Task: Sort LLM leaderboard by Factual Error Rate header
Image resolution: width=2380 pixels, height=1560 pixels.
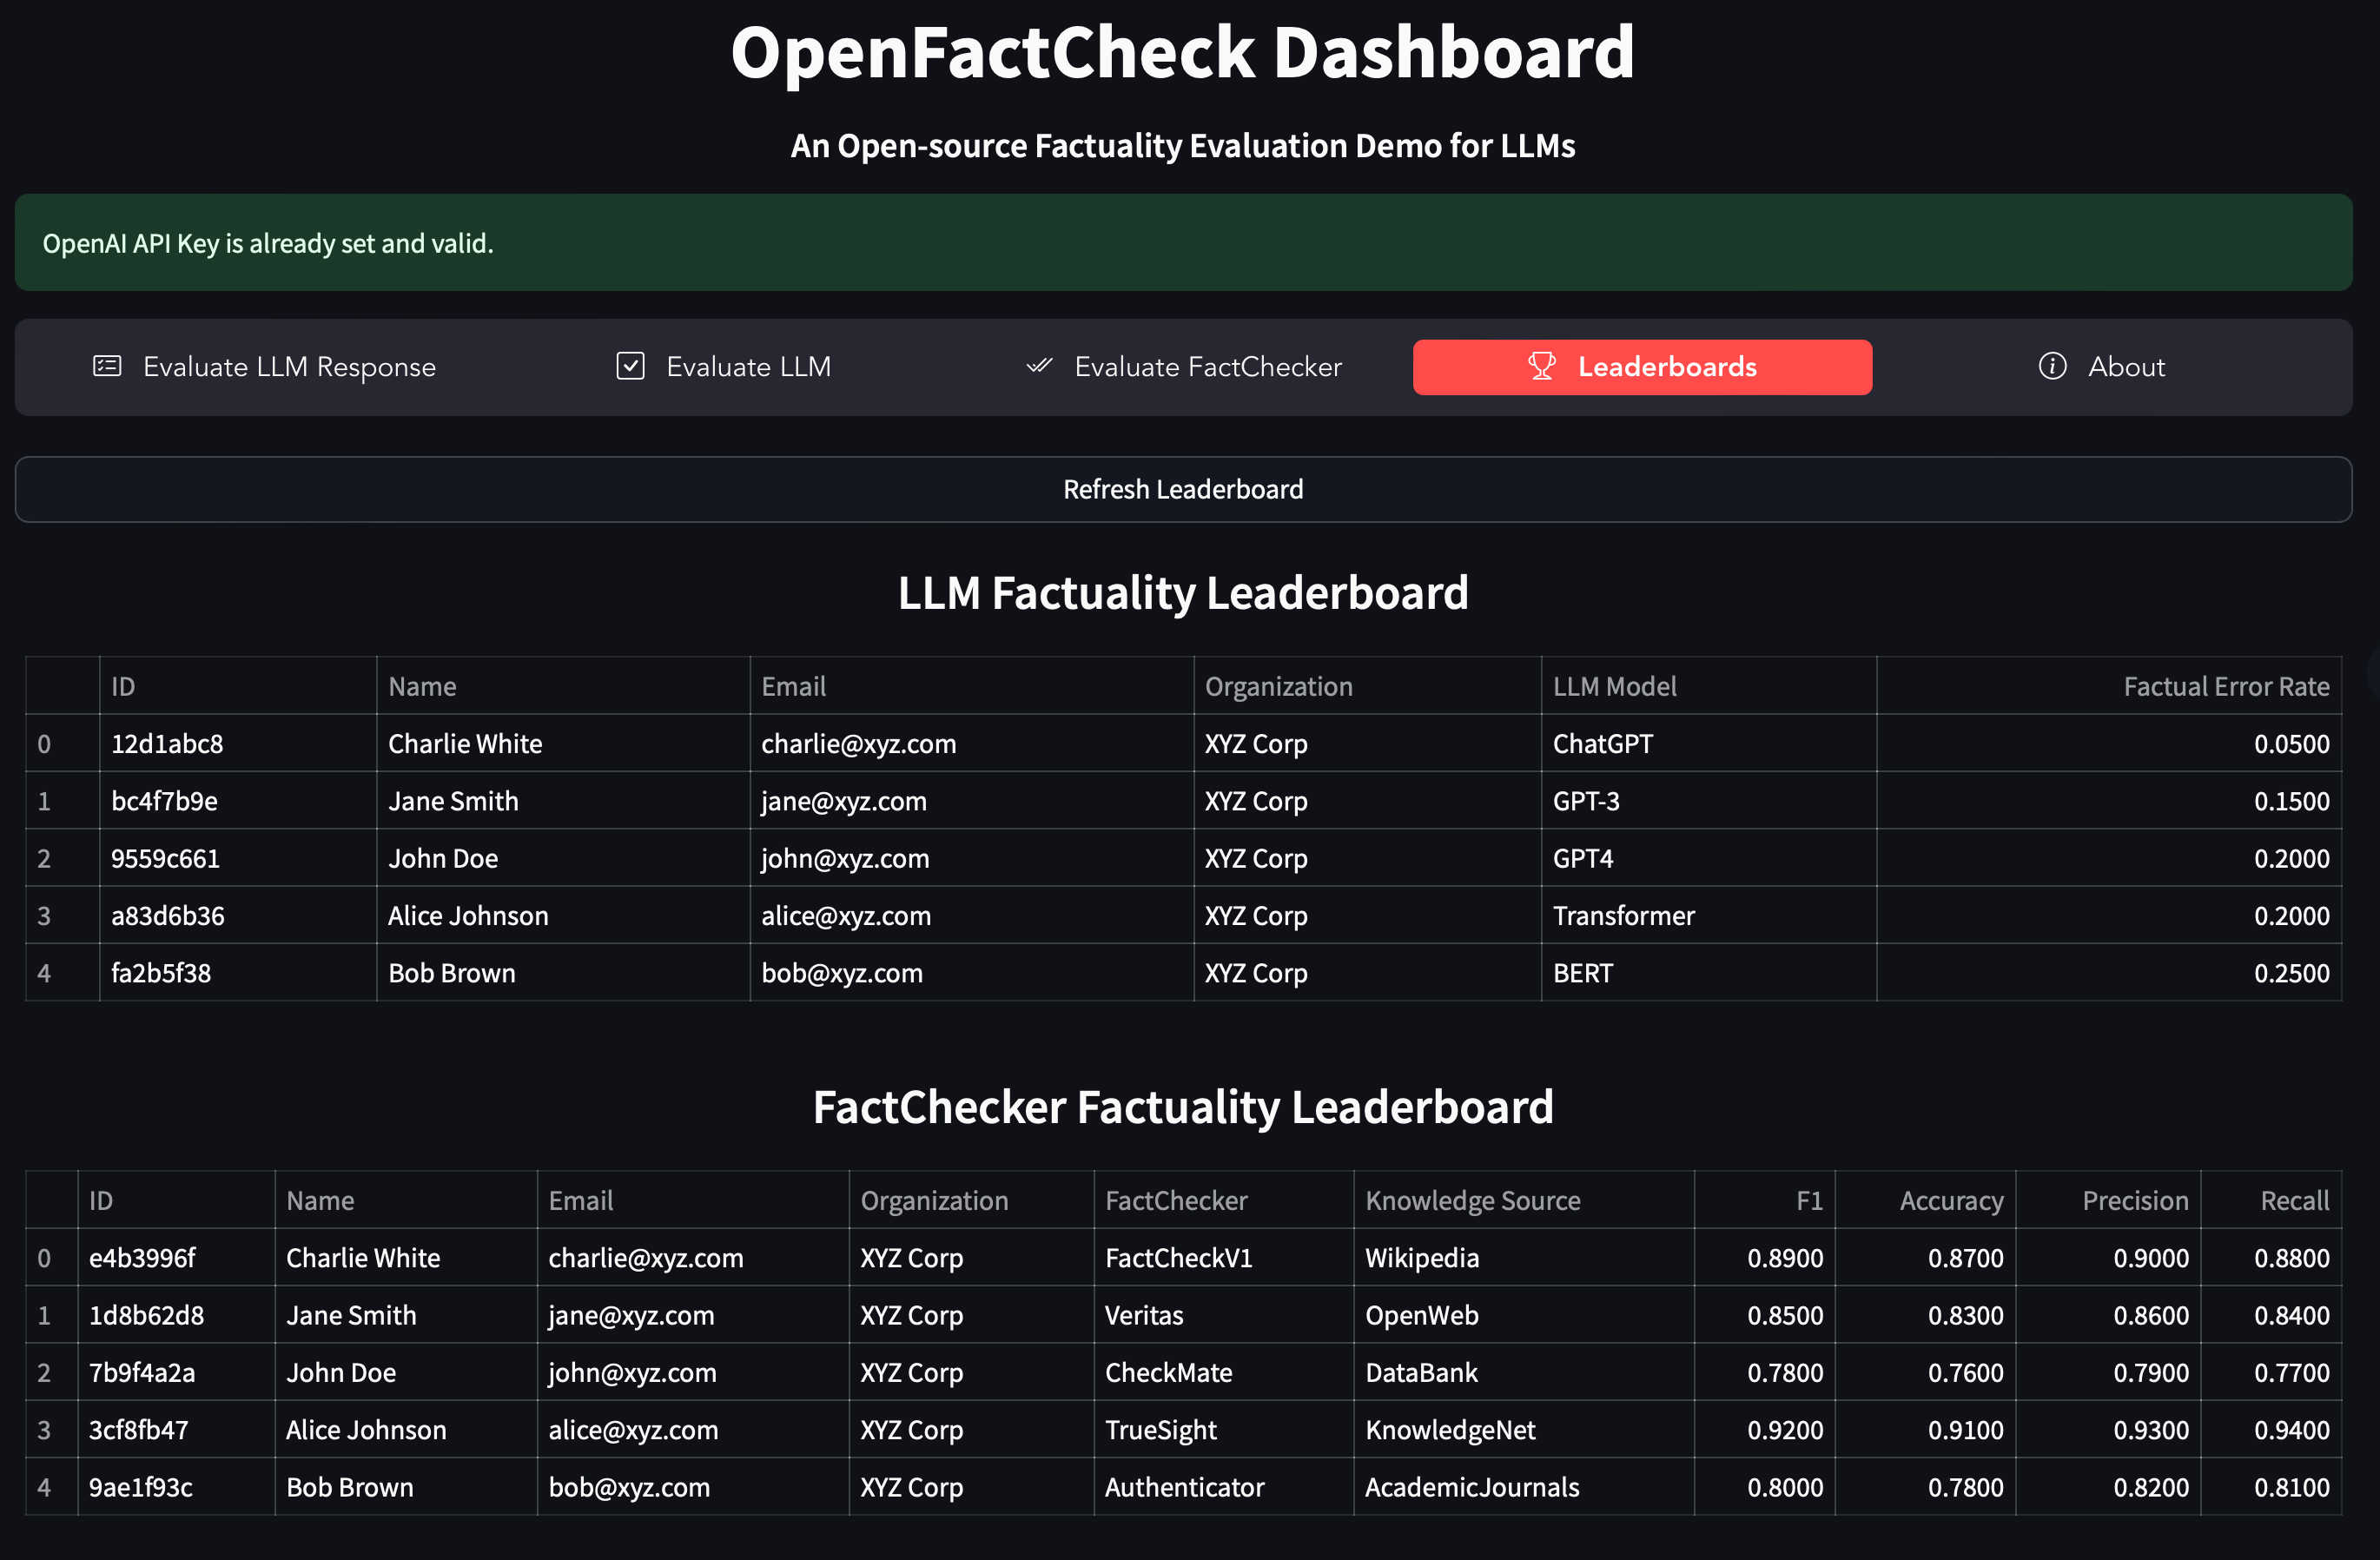Action: 2109,686
